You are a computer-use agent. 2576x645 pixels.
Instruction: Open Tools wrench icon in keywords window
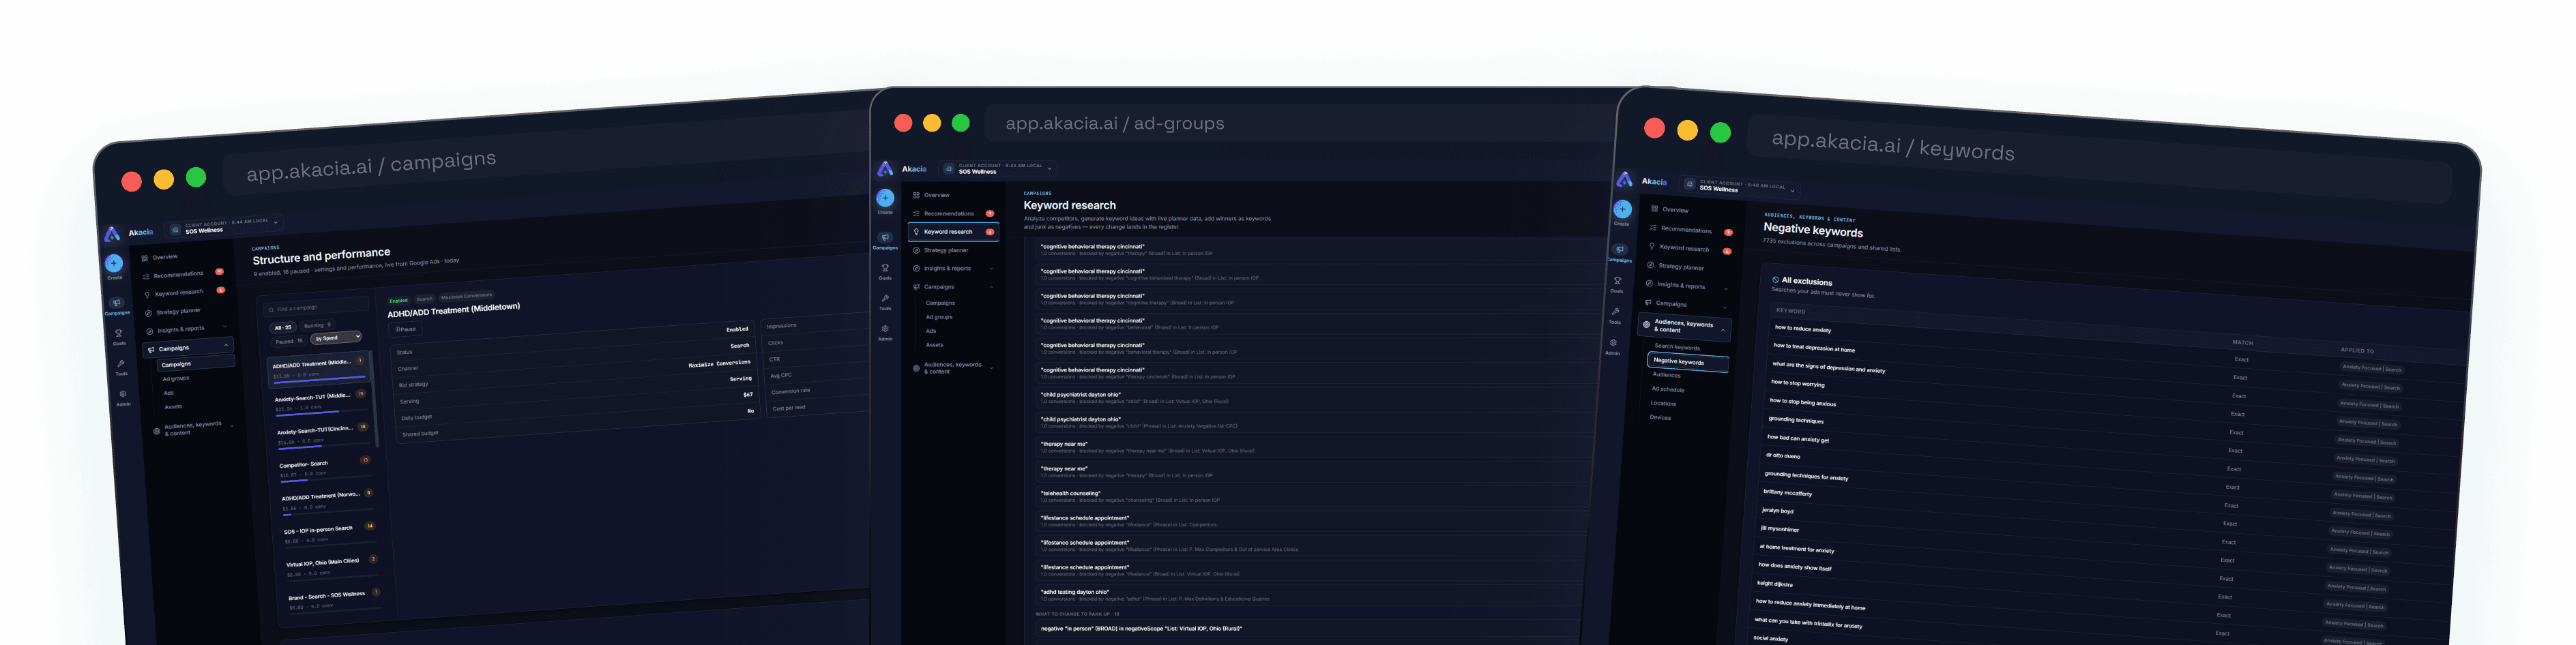(x=1615, y=312)
